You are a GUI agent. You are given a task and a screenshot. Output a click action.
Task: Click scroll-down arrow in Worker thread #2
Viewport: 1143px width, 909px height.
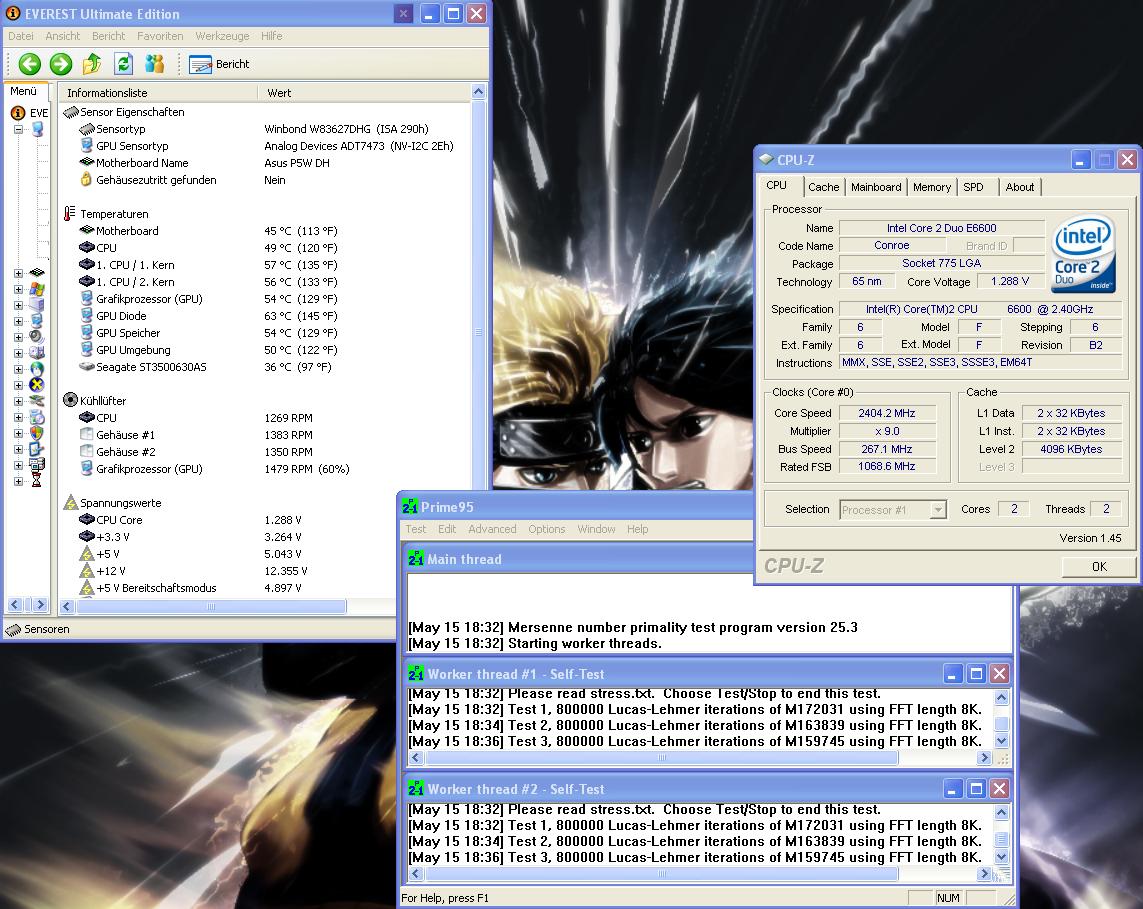[1002, 857]
